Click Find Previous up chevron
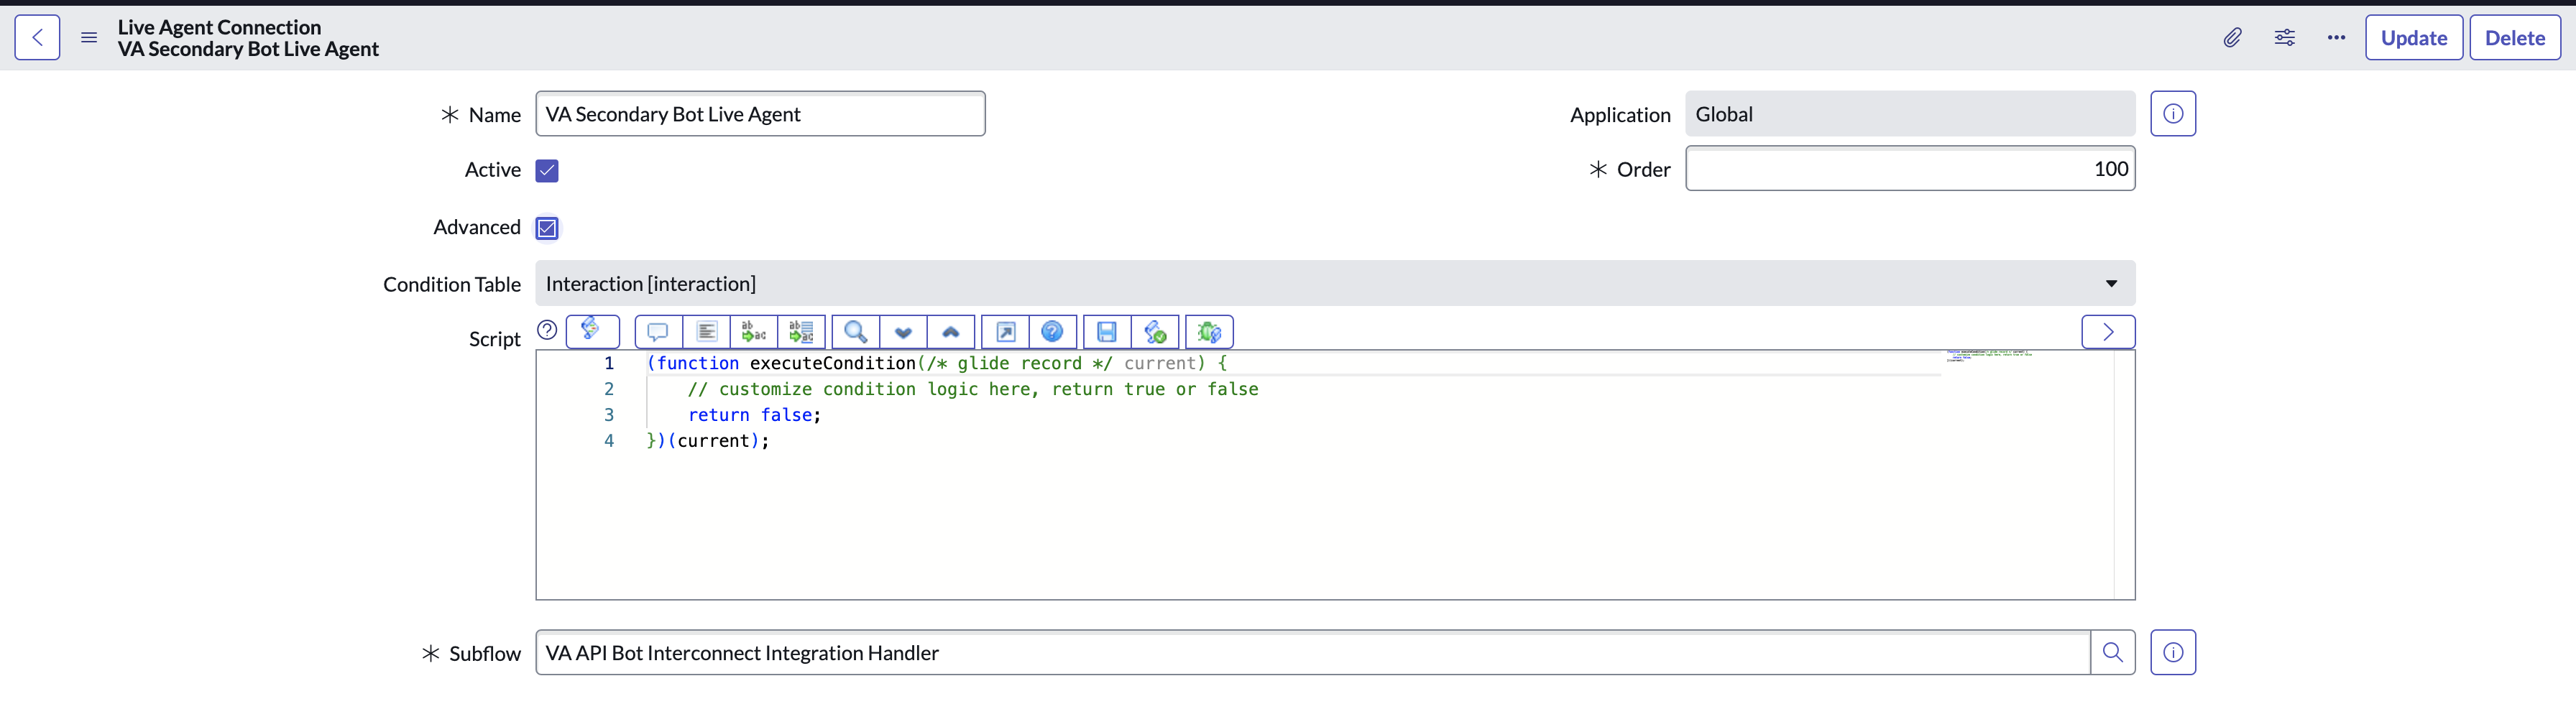This screenshot has height=704, width=2576. 951,332
